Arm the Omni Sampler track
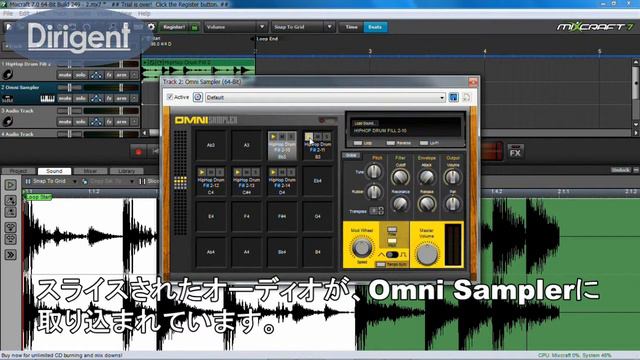This screenshot has height=360, width=640. (122, 98)
